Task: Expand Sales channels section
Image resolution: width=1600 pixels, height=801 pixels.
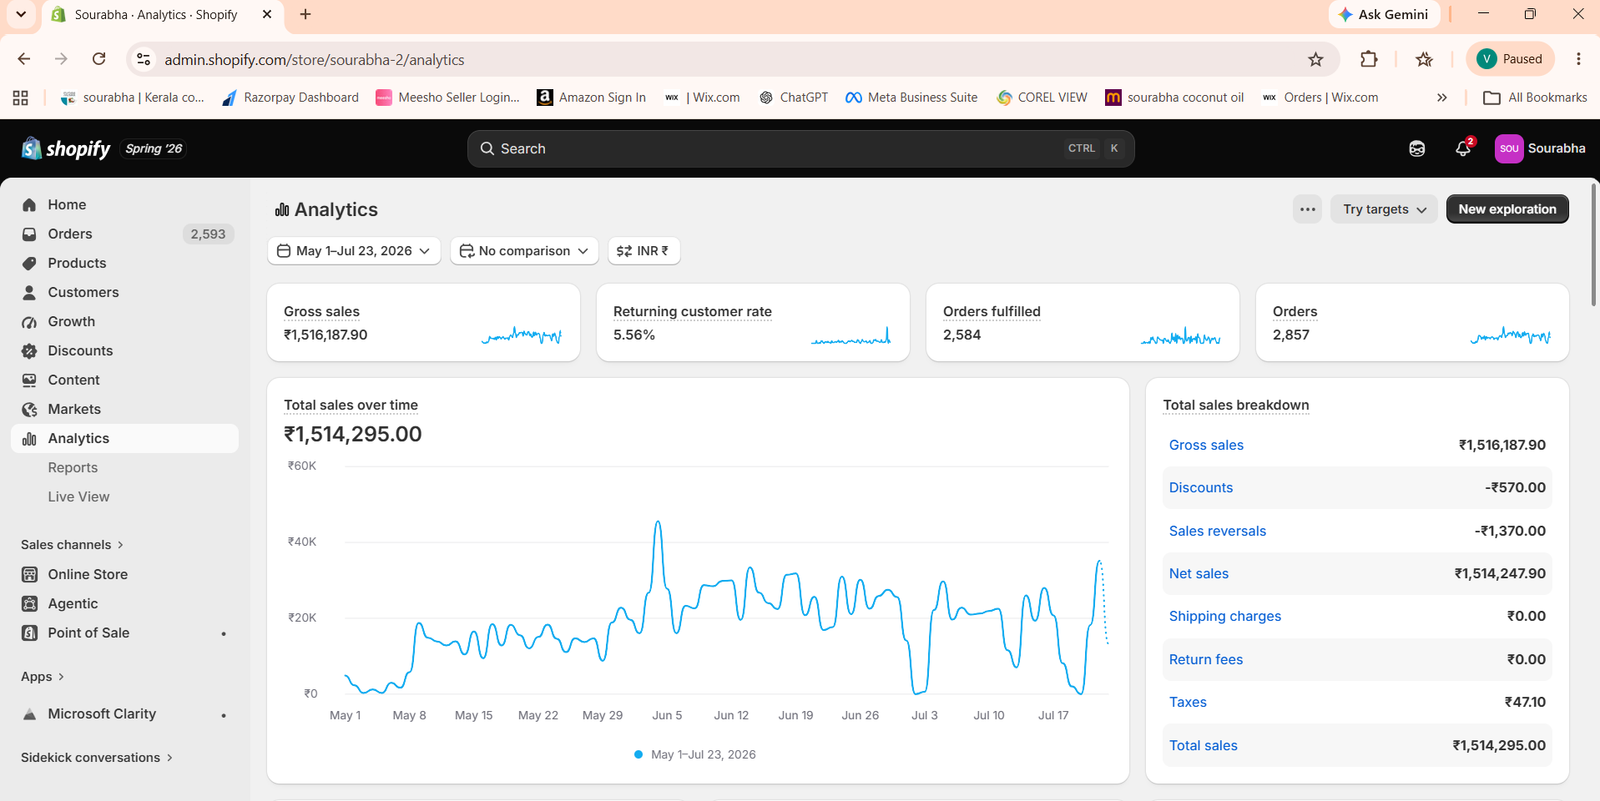Action: point(72,545)
